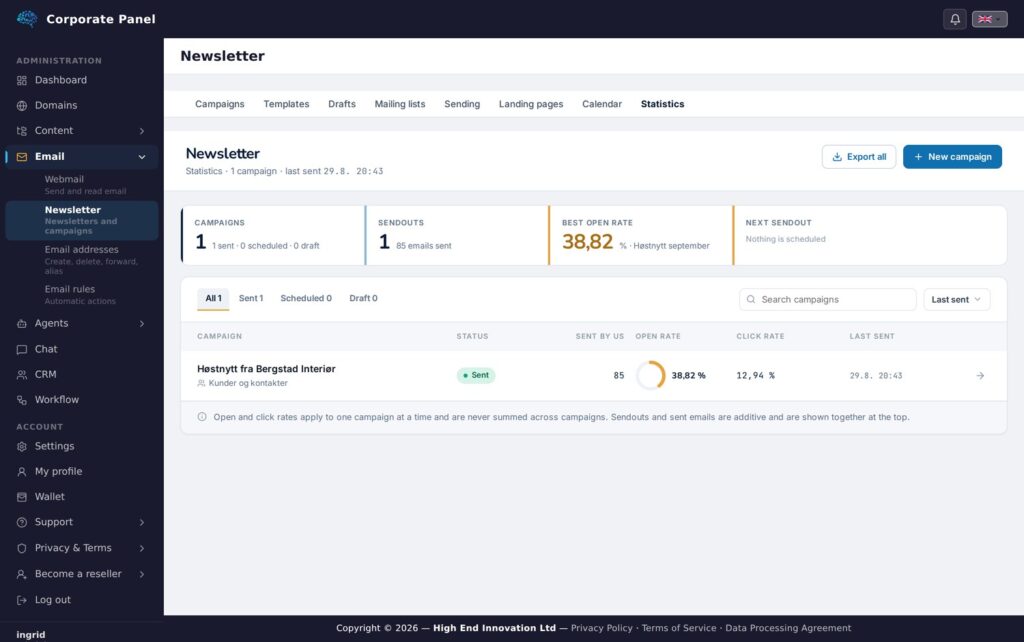Select the All 1 filter tab
This screenshot has width=1024, height=642.
213,298
